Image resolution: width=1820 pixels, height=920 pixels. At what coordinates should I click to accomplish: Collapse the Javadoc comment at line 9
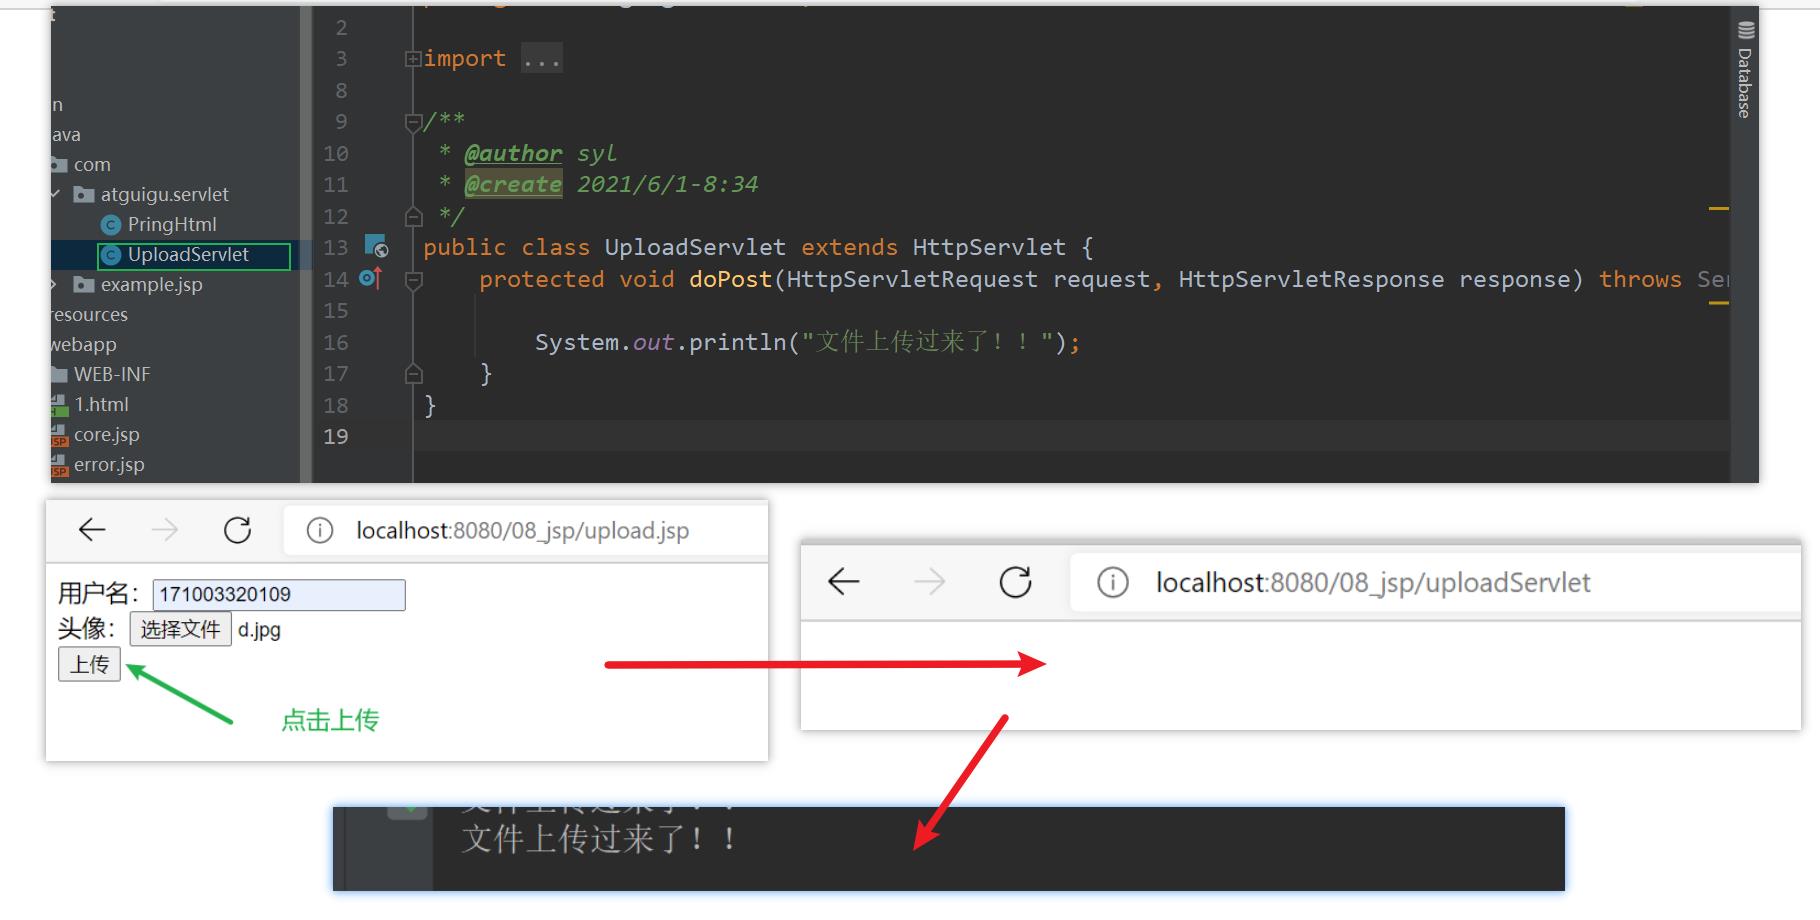412,122
